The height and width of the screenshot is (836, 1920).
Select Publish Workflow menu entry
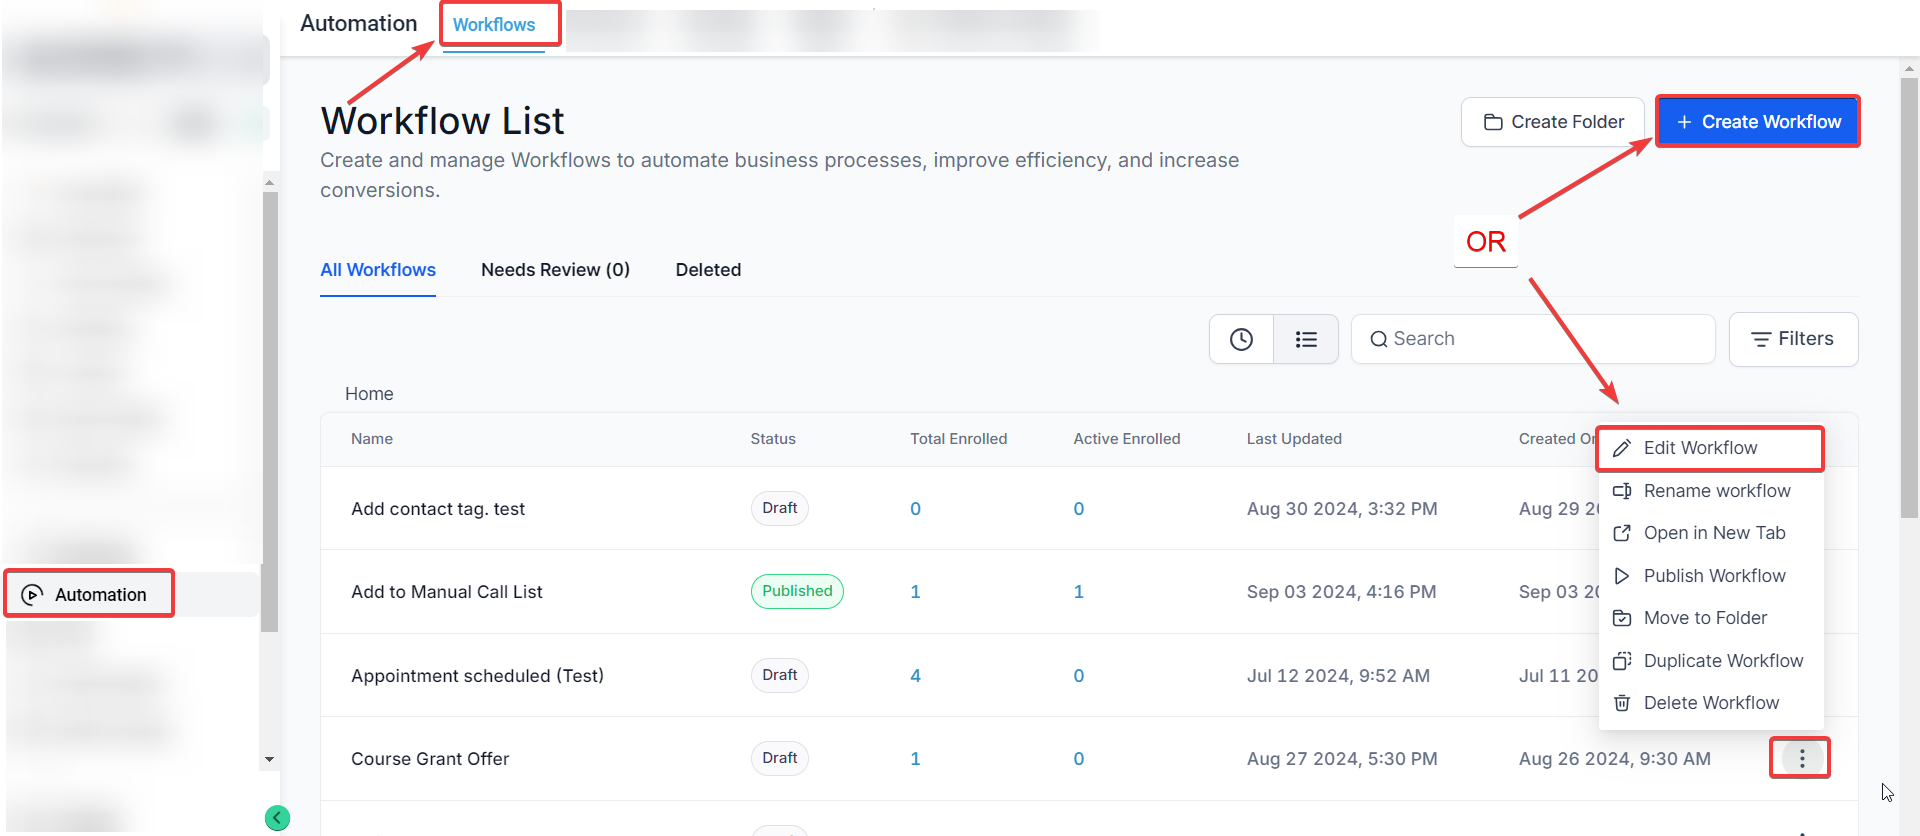(x=1713, y=576)
